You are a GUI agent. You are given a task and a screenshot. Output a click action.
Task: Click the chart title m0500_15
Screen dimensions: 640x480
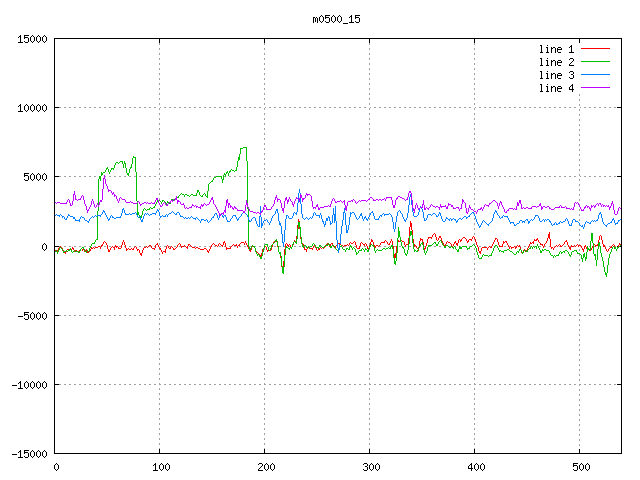[334, 19]
